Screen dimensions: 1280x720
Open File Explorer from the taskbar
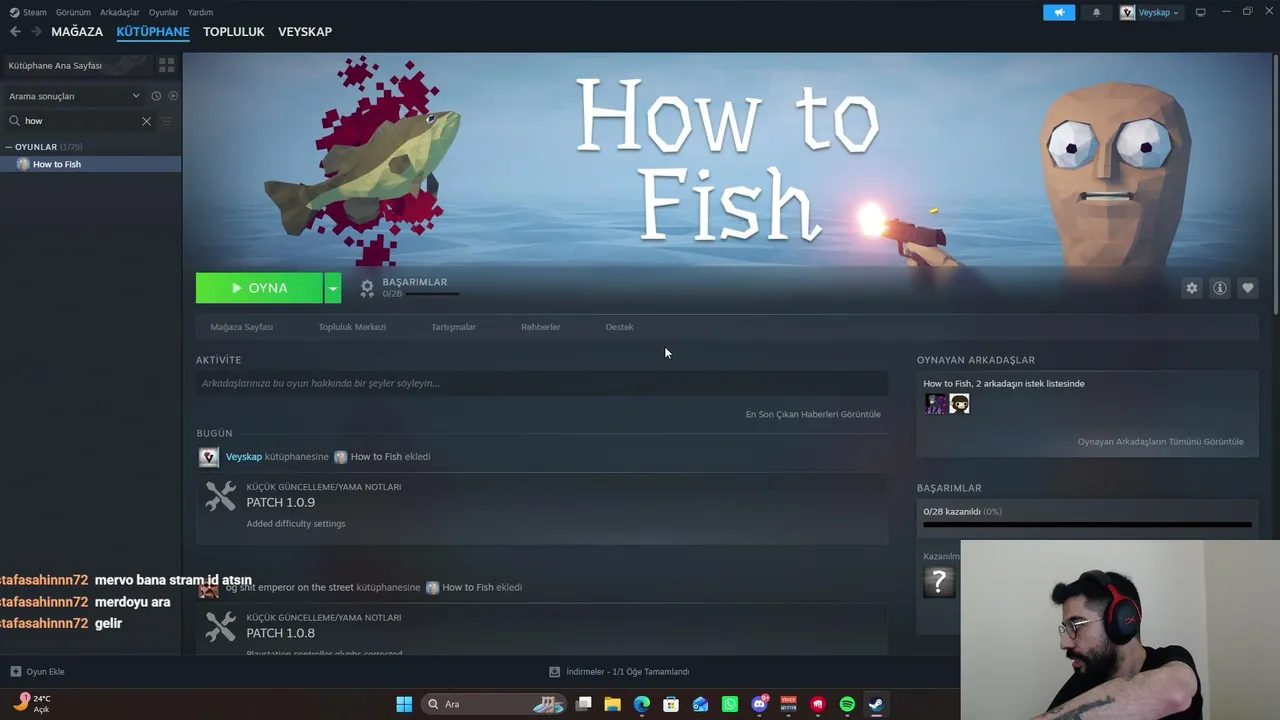pos(613,704)
